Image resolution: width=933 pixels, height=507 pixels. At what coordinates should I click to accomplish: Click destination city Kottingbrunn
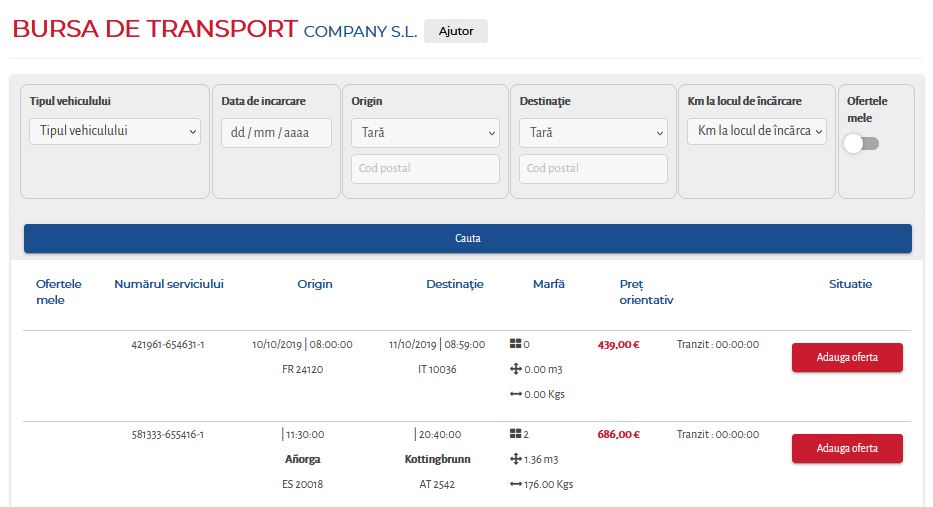pyautogui.click(x=437, y=459)
